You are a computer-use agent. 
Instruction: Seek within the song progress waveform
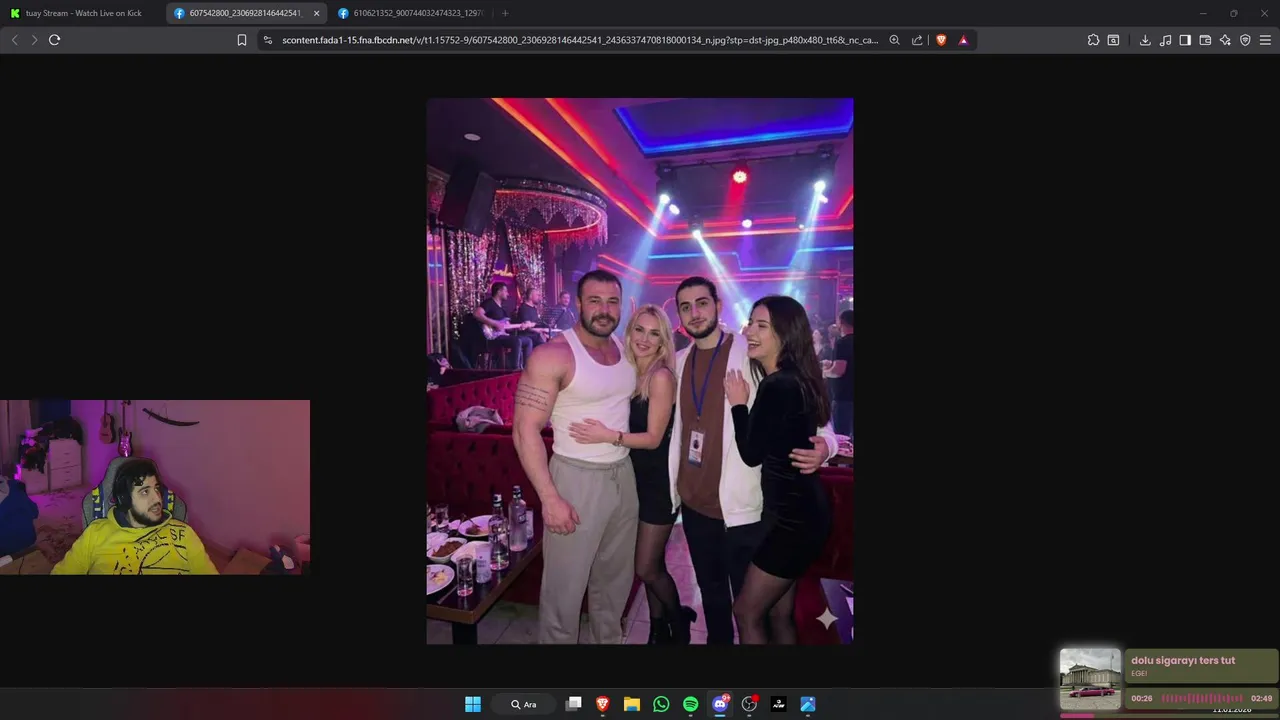point(1202,698)
